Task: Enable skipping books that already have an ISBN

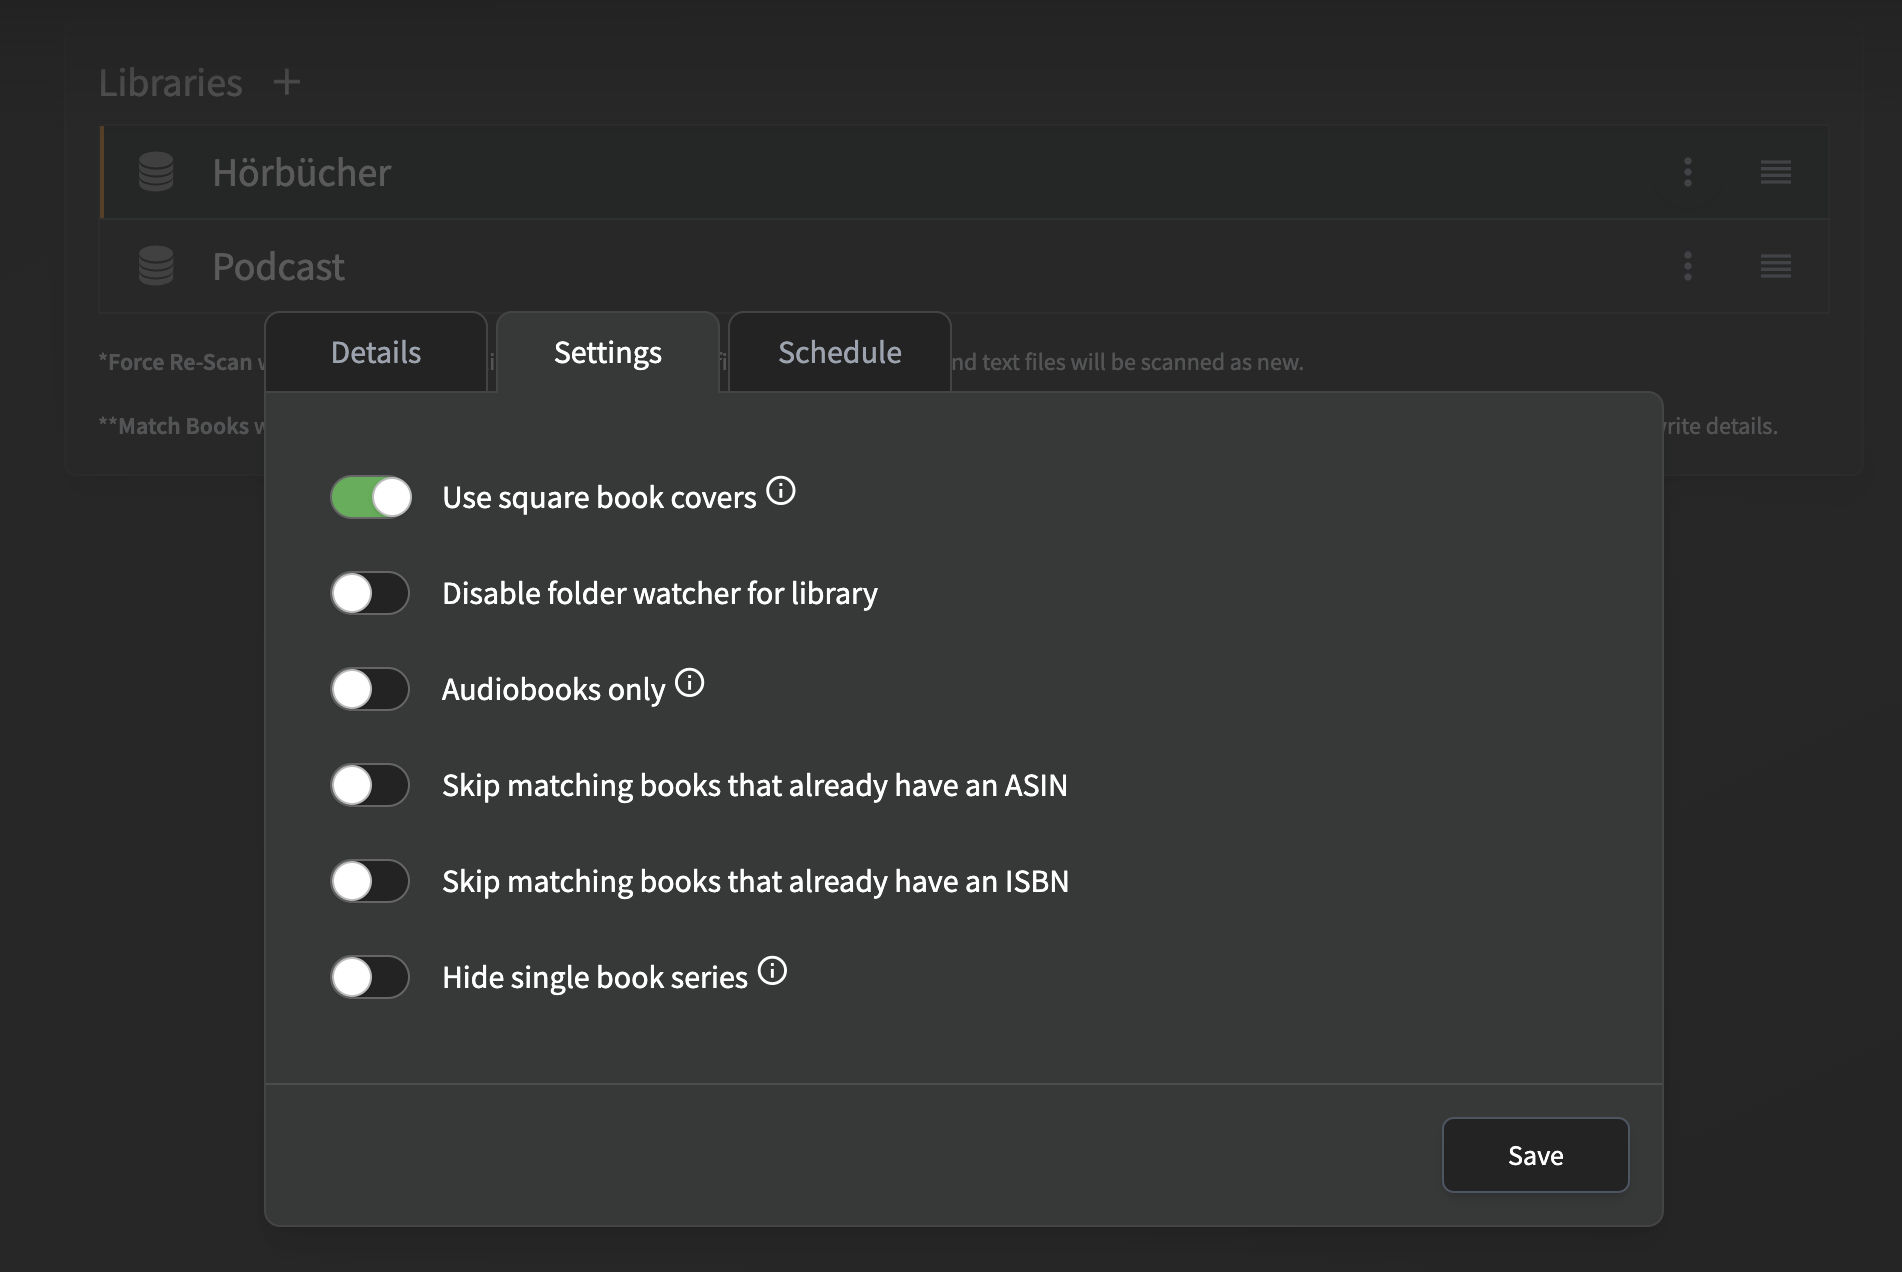Action: (370, 881)
